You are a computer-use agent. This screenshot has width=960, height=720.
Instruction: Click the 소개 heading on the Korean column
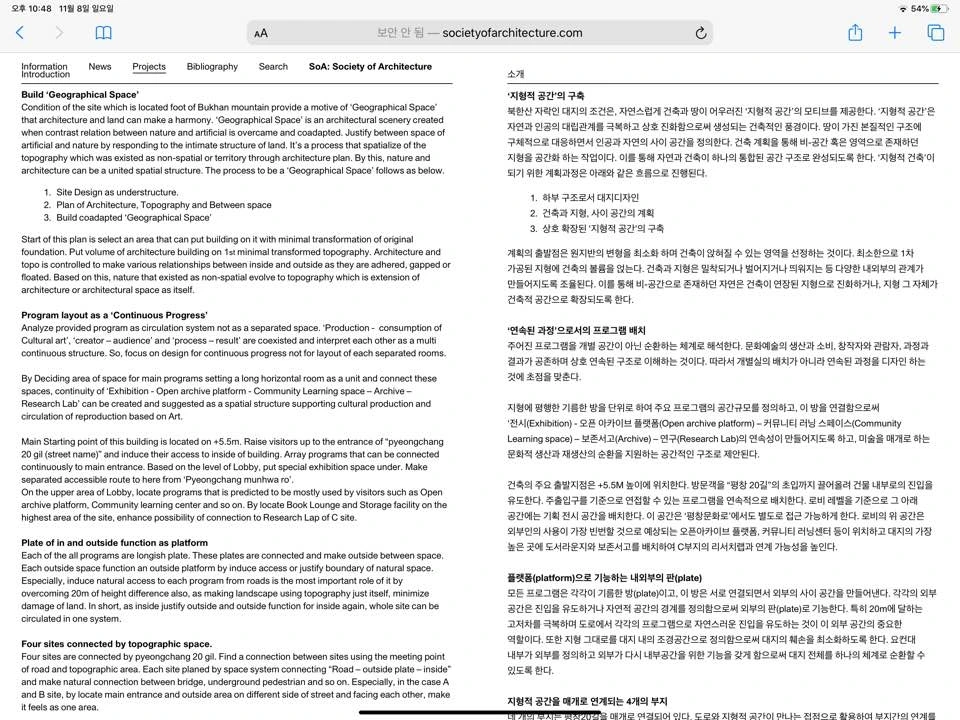pos(516,74)
